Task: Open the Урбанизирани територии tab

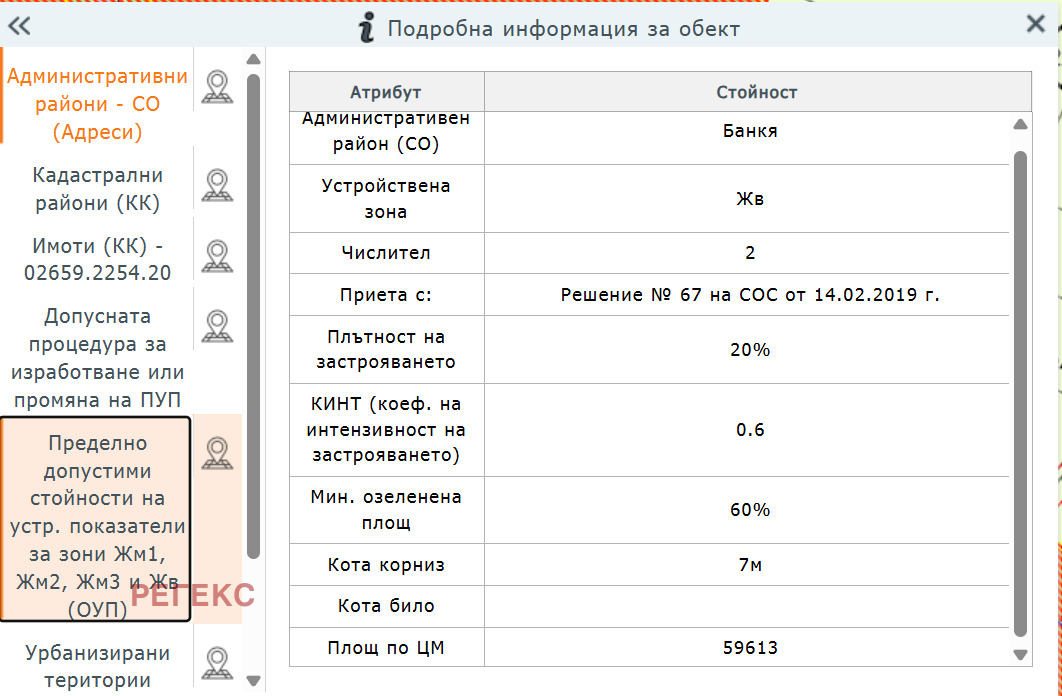Action: 98,666
